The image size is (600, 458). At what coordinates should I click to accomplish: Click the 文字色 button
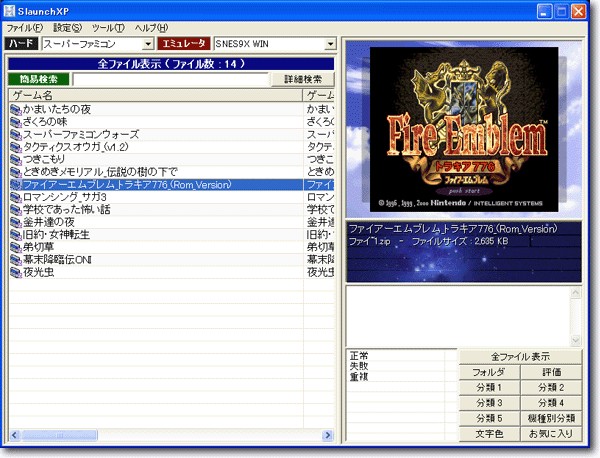[x=489, y=434]
